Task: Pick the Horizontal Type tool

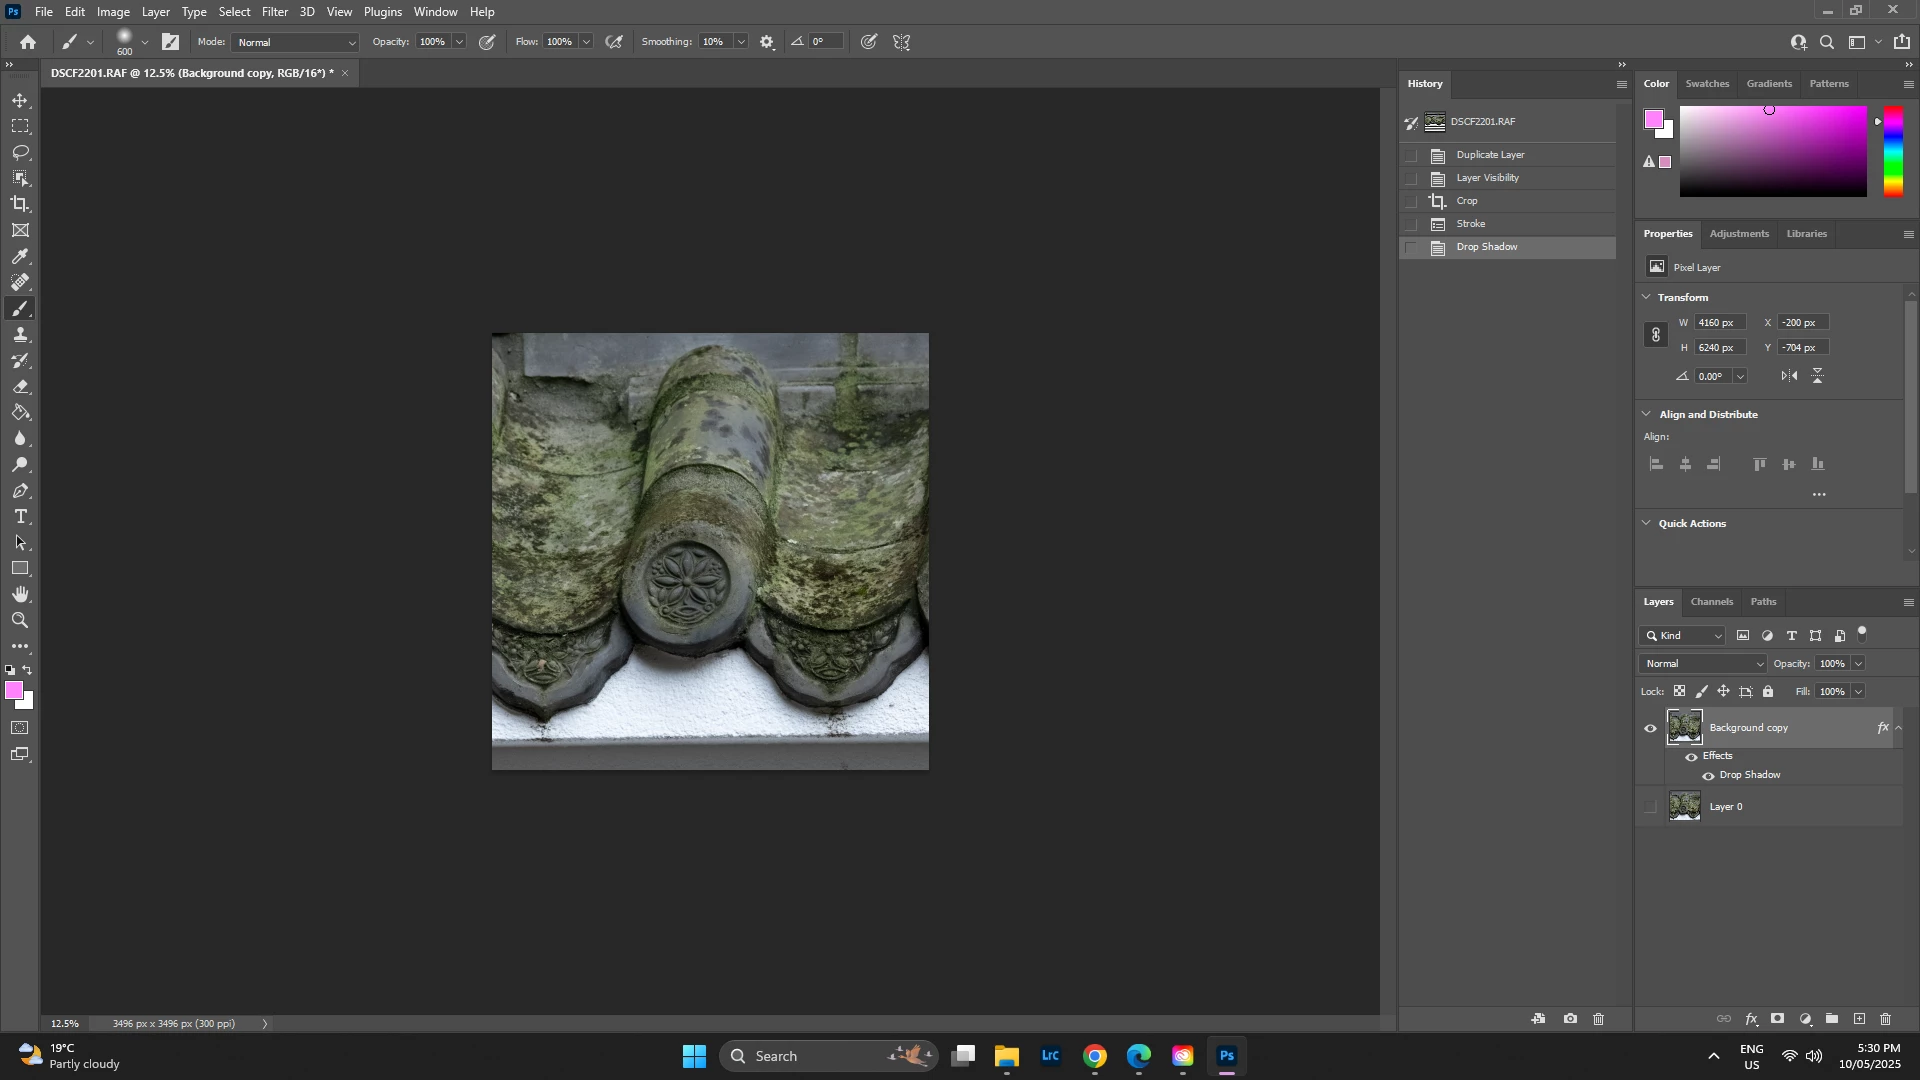Action: tap(20, 517)
